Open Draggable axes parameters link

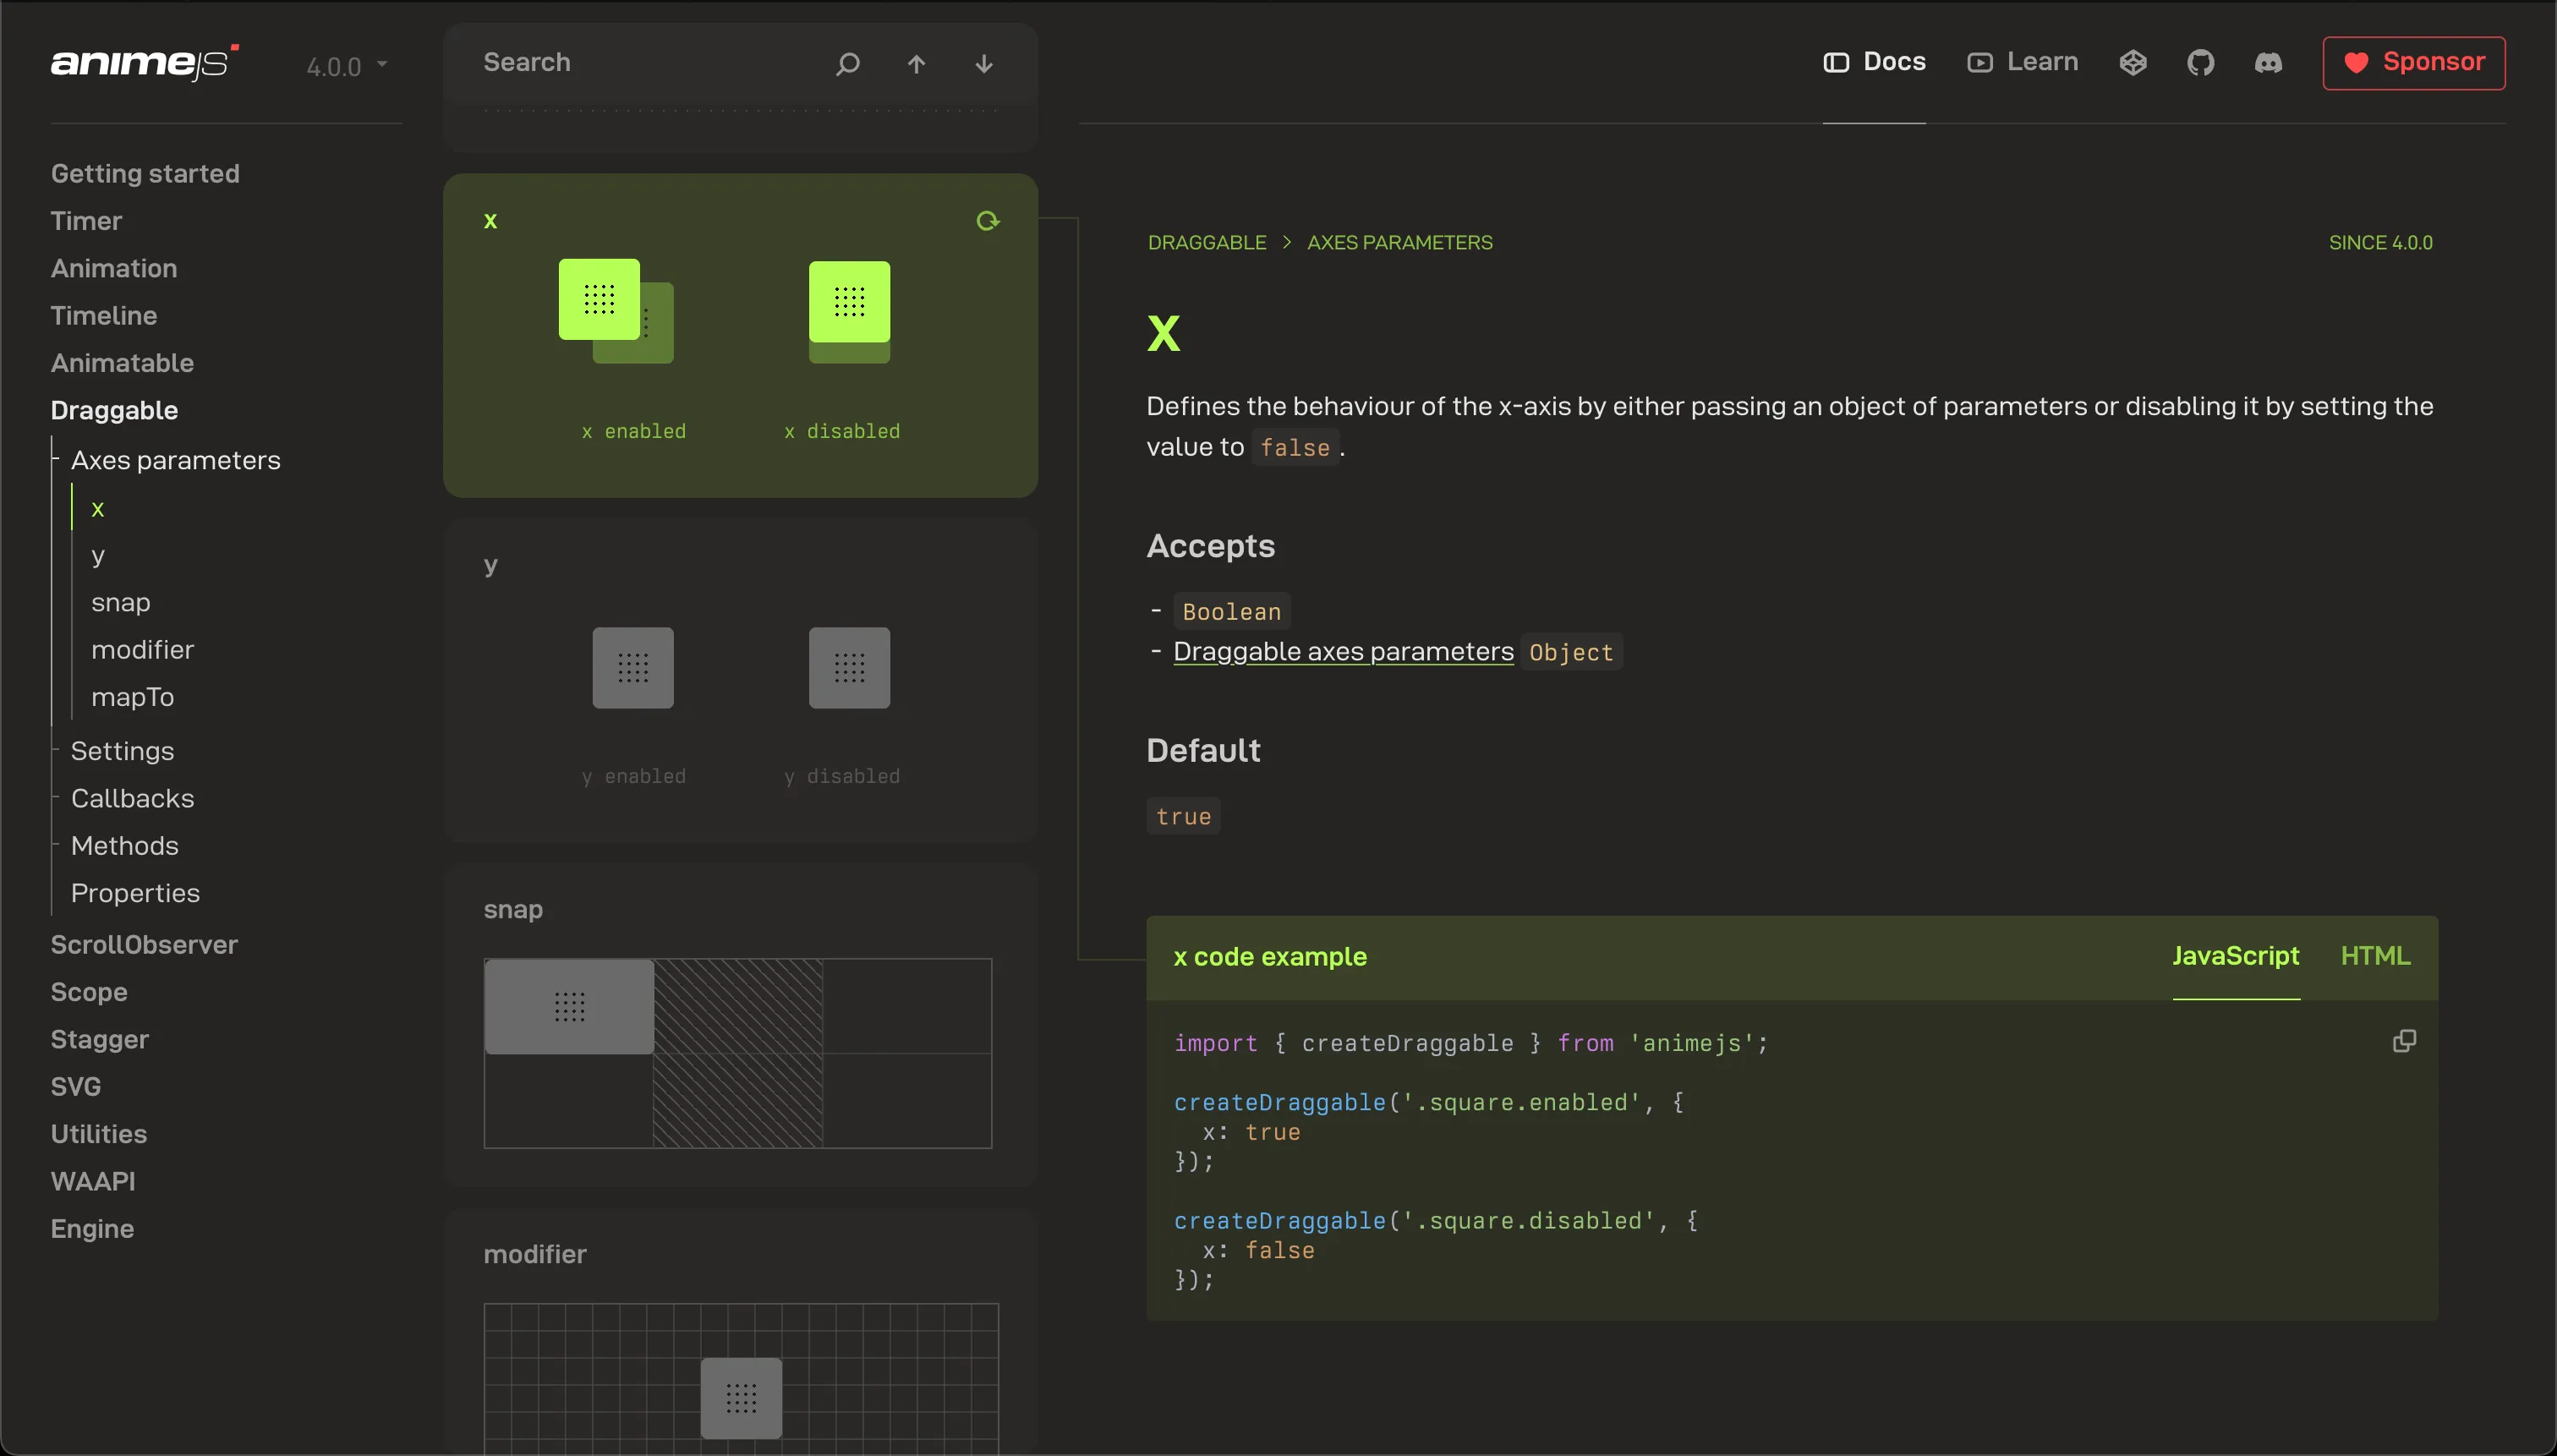[1343, 652]
